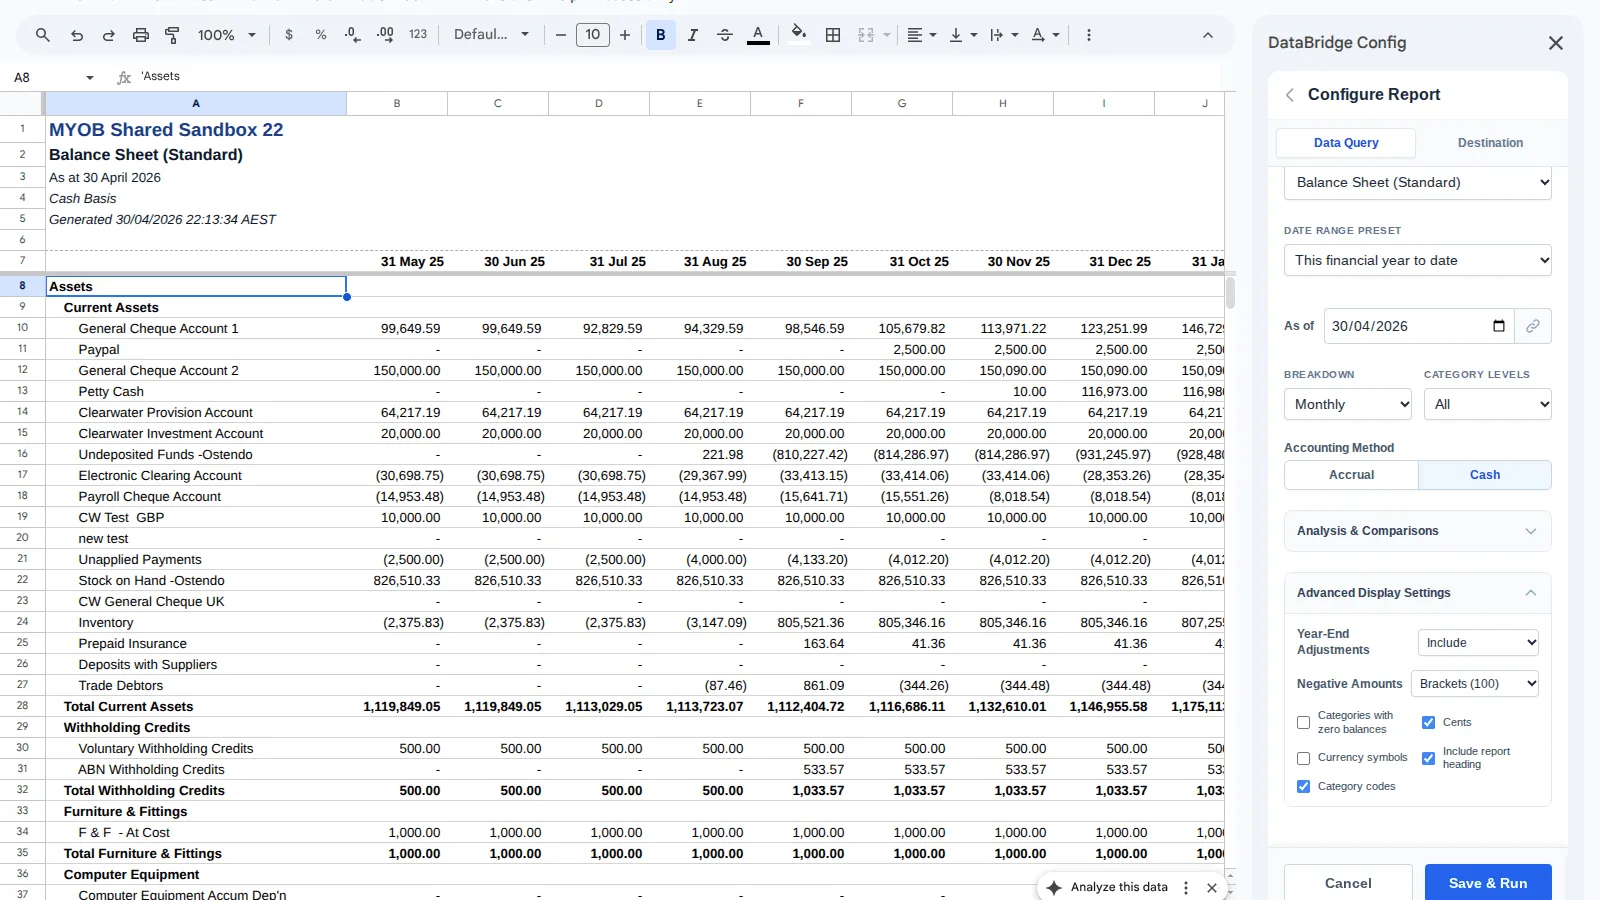Open the Category Levels dropdown

tap(1488, 405)
